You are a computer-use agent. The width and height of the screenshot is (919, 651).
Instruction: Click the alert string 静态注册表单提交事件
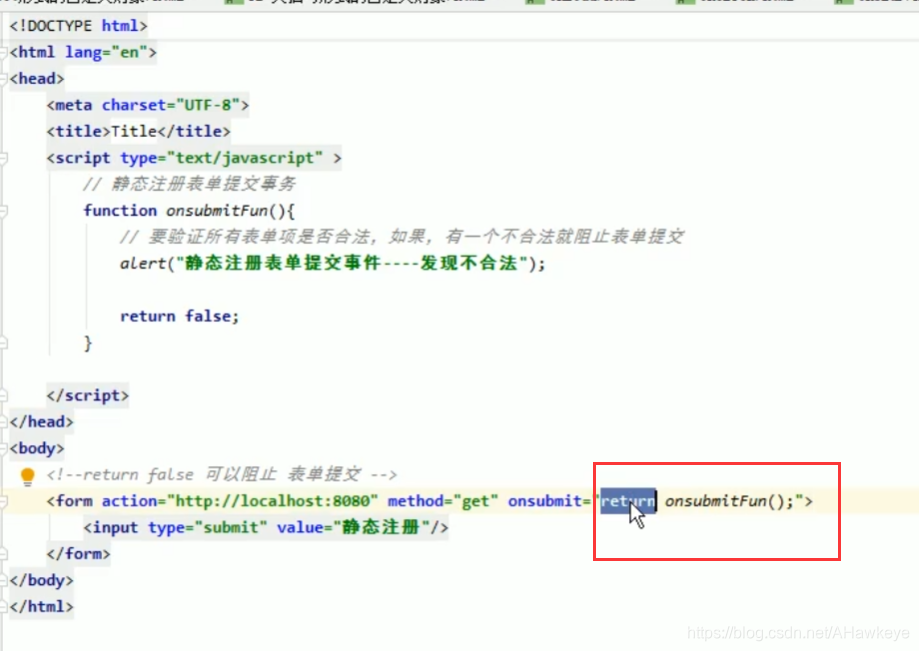(351, 263)
